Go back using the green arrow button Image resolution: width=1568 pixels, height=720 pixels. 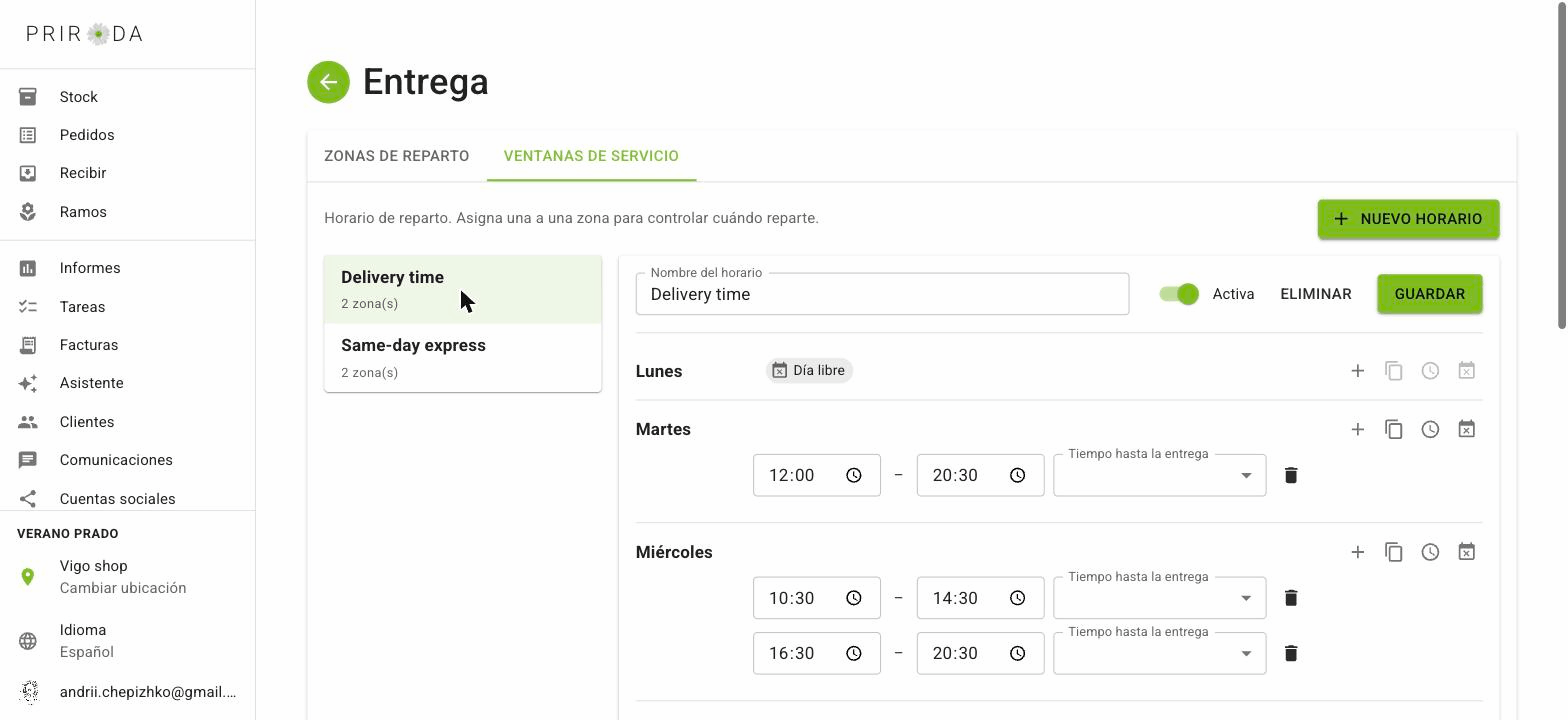328,82
